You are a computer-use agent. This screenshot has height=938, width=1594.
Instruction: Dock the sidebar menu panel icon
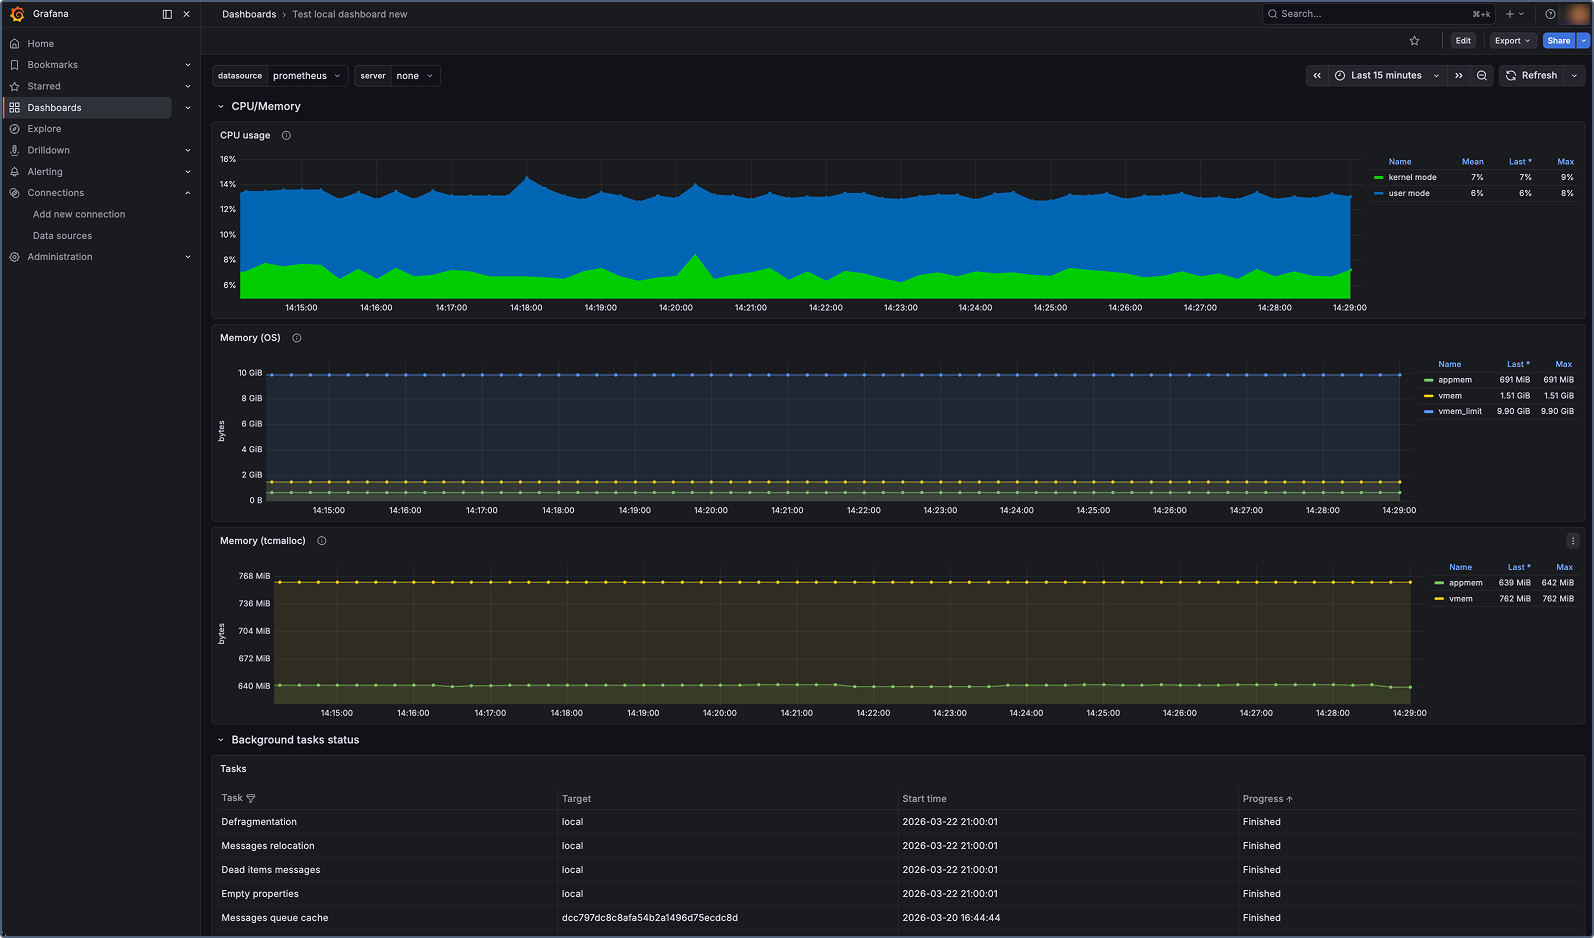pyautogui.click(x=167, y=14)
